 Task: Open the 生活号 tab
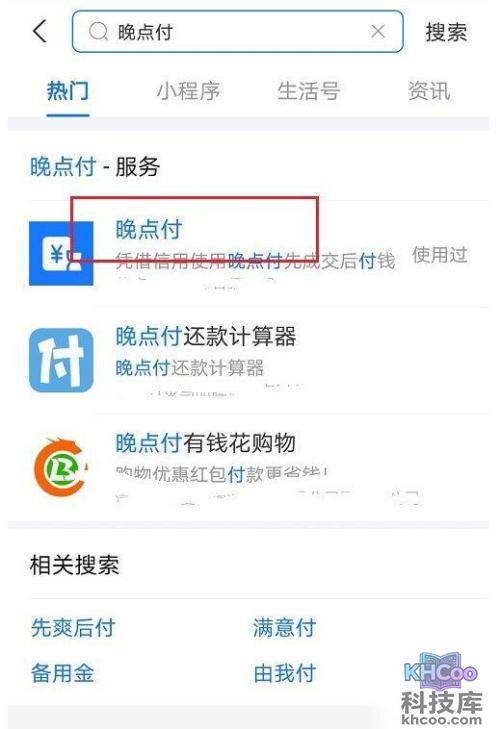click(308, 91)
